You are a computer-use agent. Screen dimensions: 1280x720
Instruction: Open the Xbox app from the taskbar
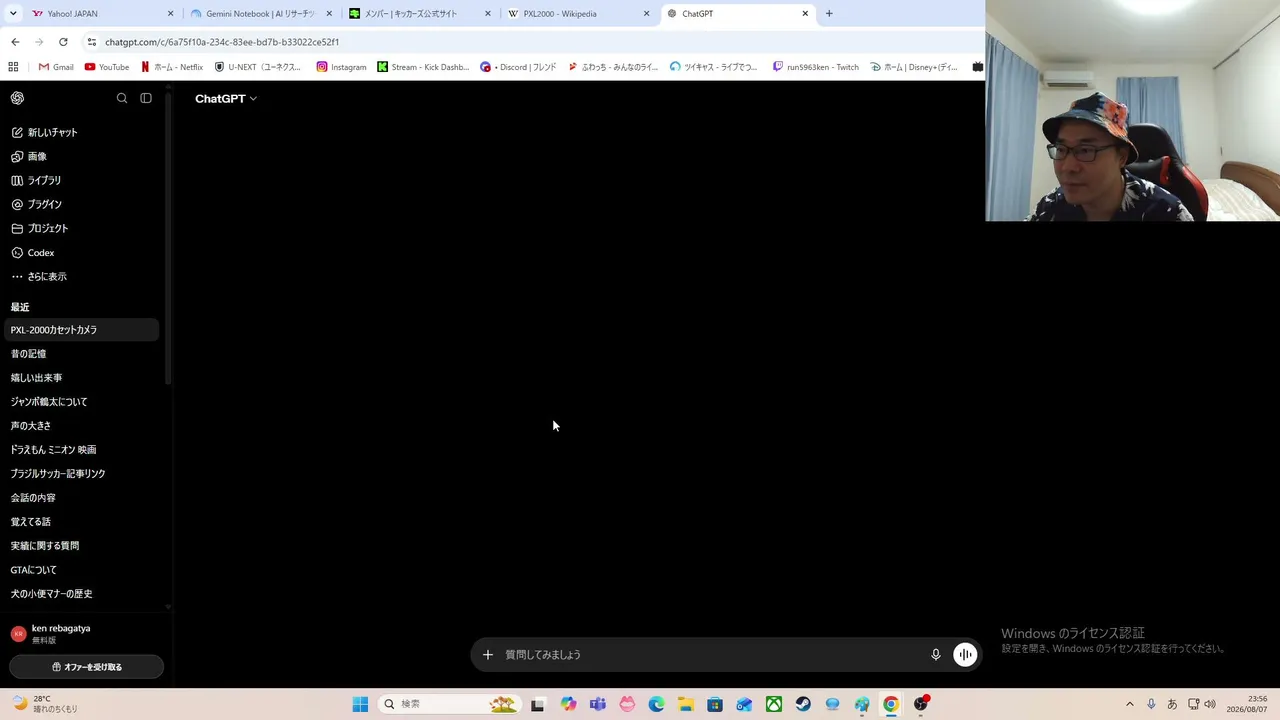[774, 704]
